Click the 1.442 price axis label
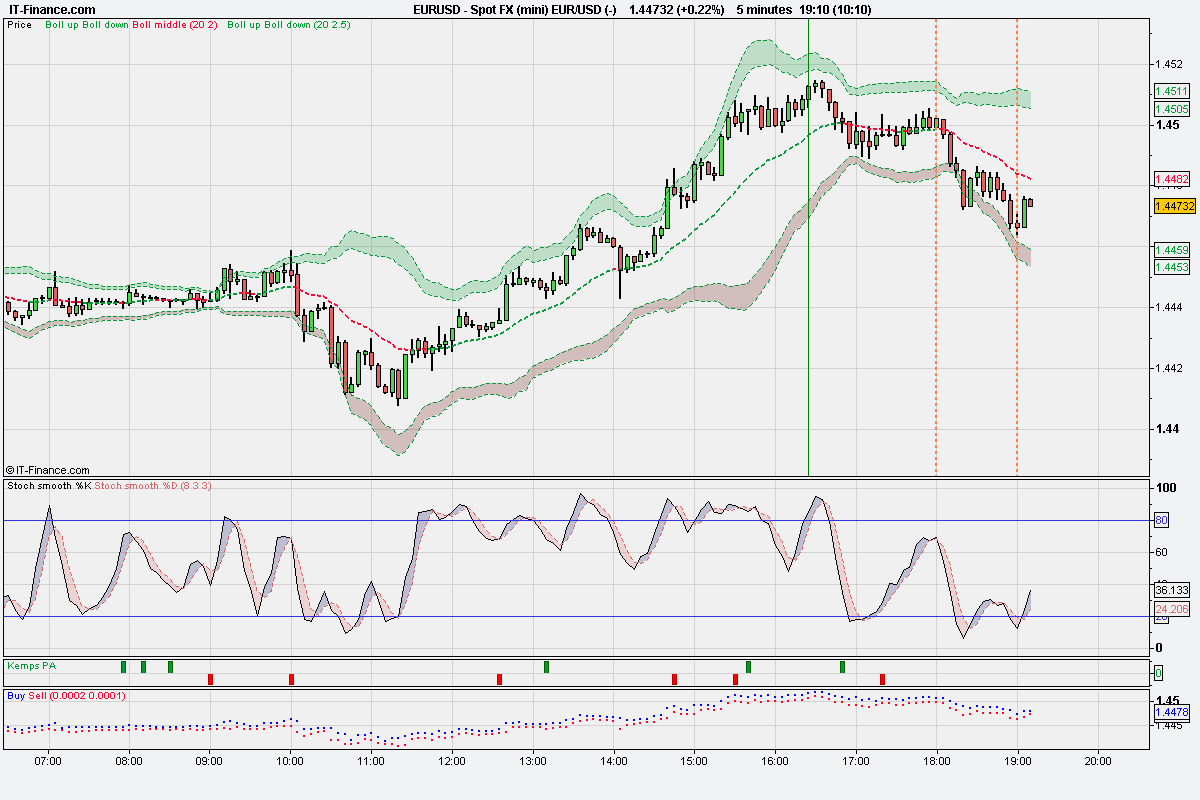1200x800 pixels. pos(1170,368)
